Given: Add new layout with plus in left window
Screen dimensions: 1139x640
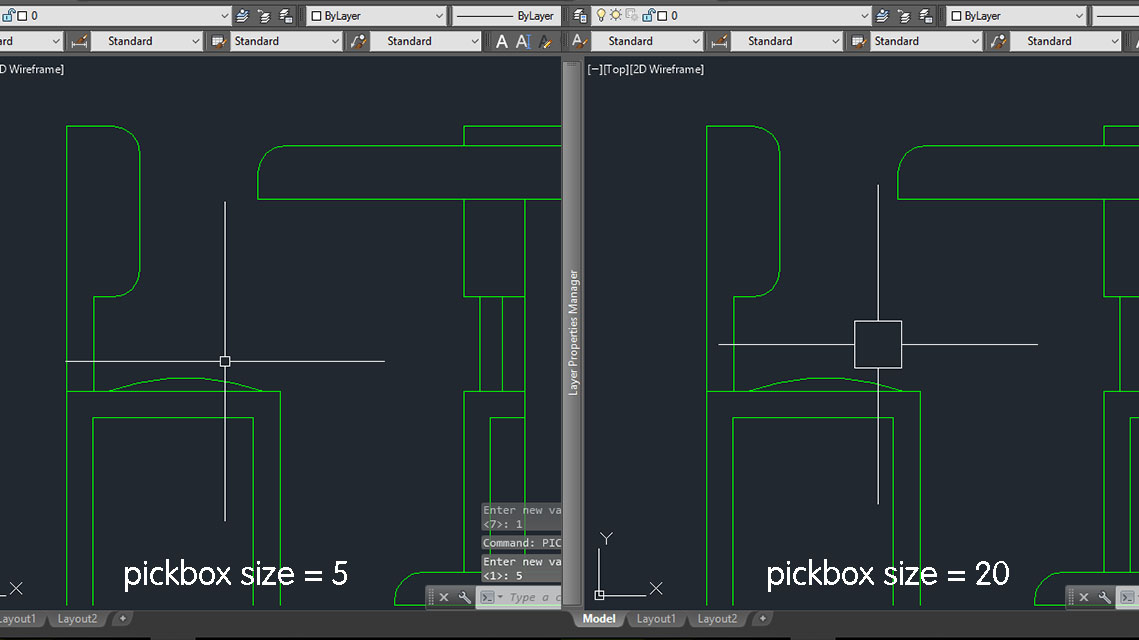Looking at the screenshot, I should click(x=123, y=619).
